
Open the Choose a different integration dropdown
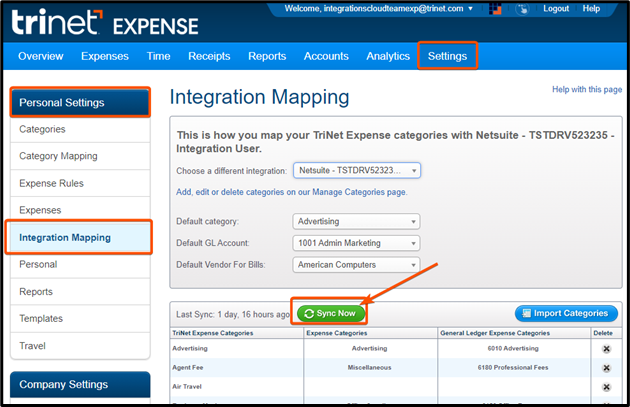click(x=357, y=170)
